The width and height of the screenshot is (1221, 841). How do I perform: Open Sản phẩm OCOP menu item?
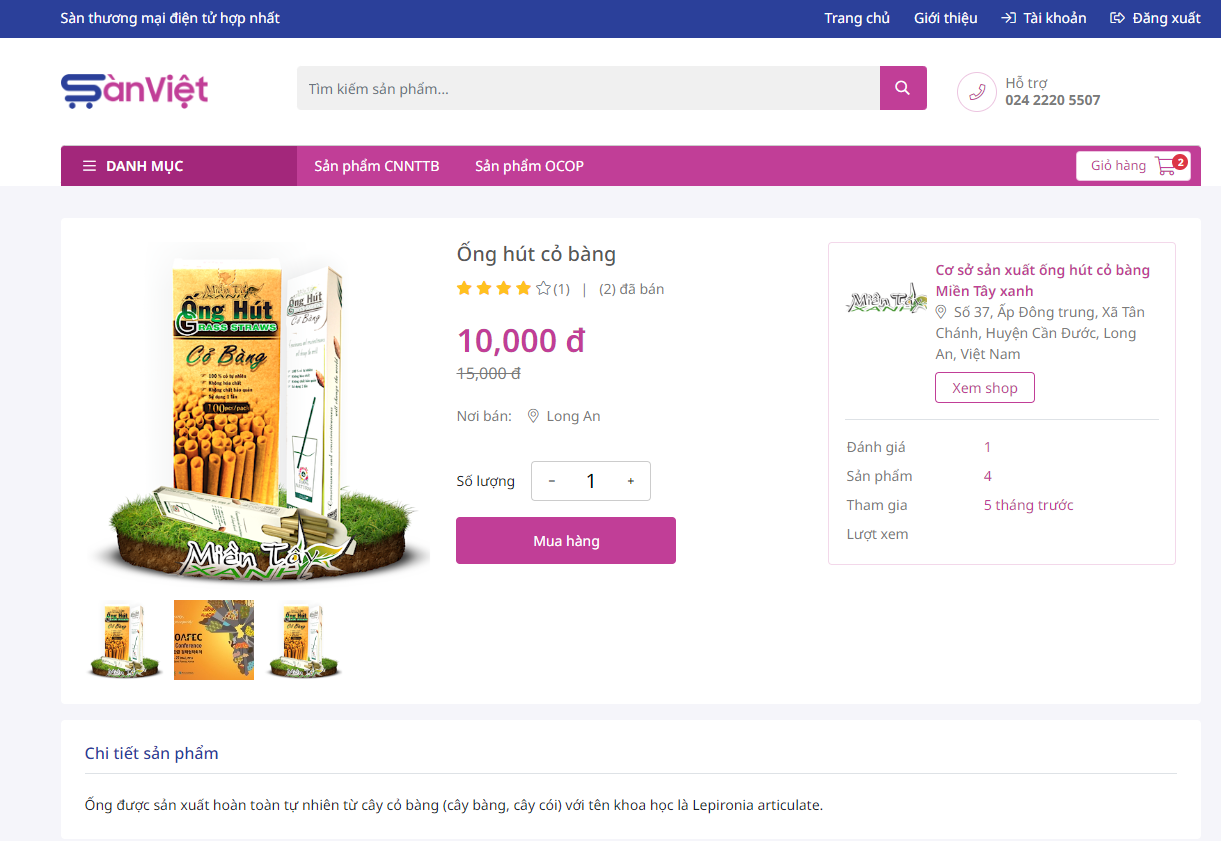529,166
